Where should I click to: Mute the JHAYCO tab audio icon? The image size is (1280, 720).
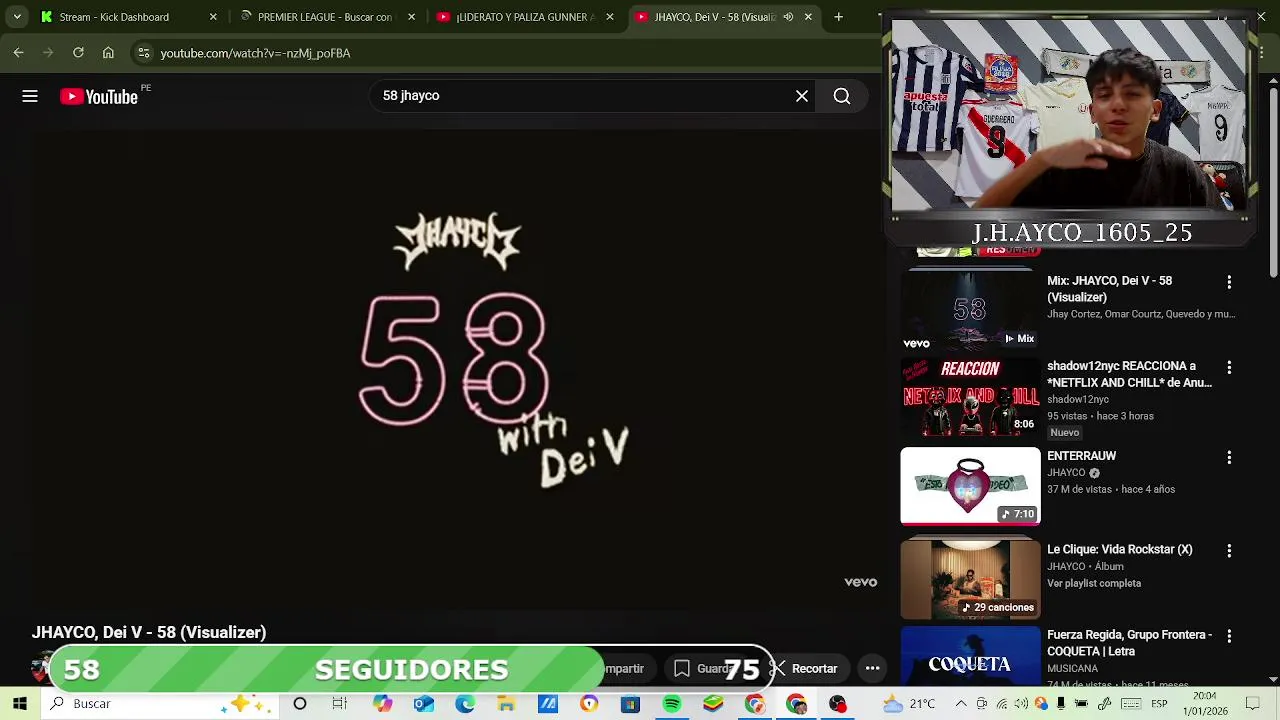click(788, 17)
